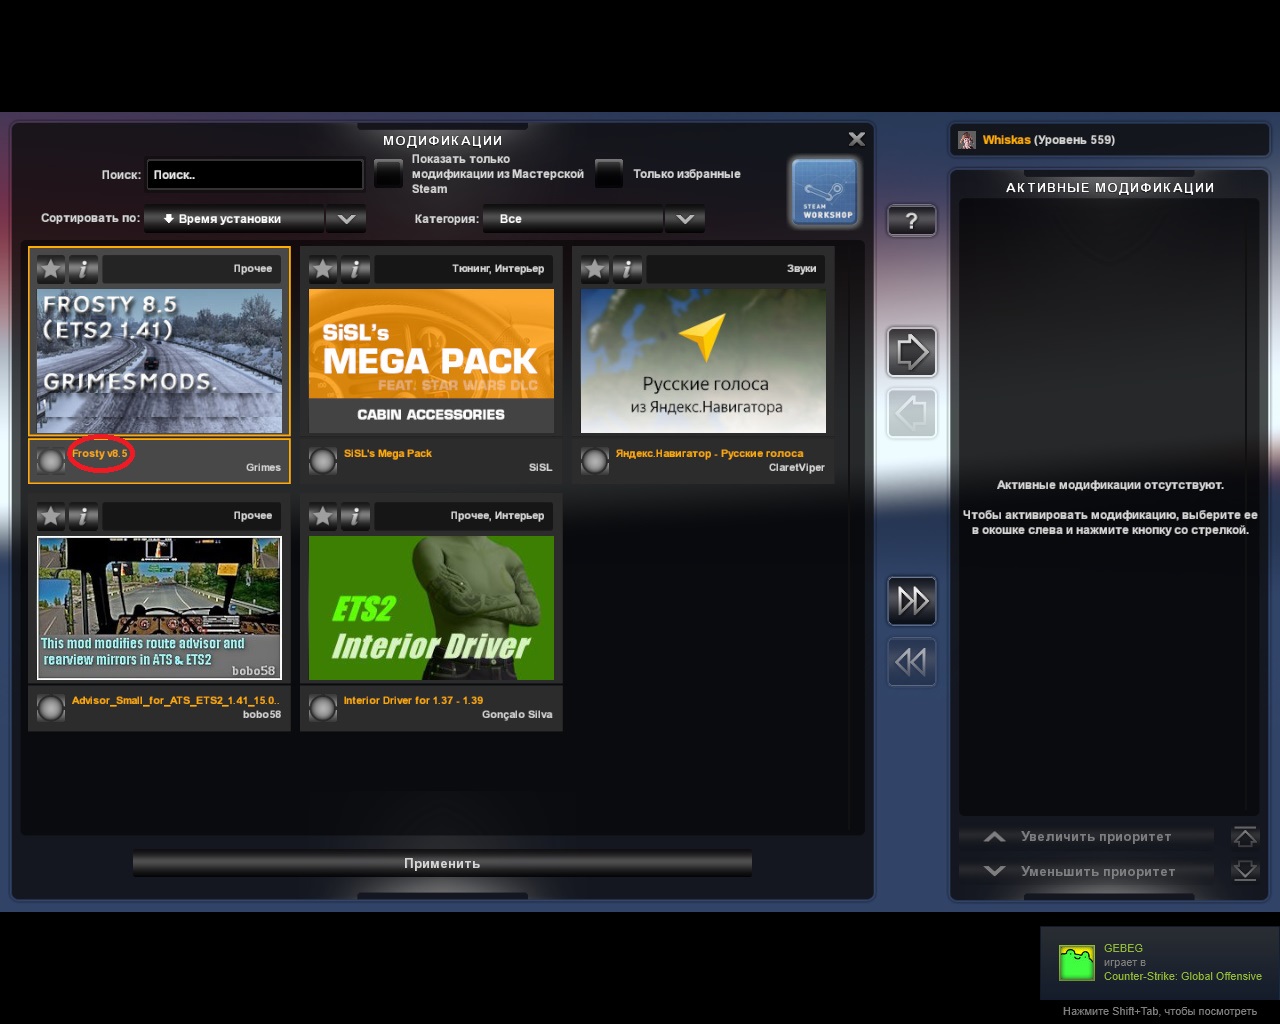Click Яндекс.Навигатор - Русские голоса title
This screenshot has width=1280, height=1024.
(x=709, y=454)
